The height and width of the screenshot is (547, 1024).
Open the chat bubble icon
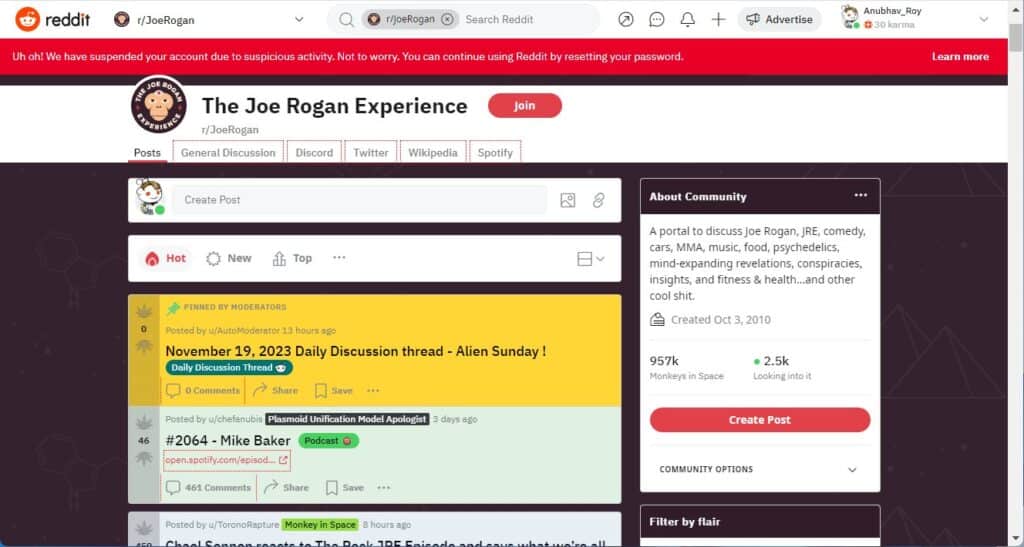(657, 19)
